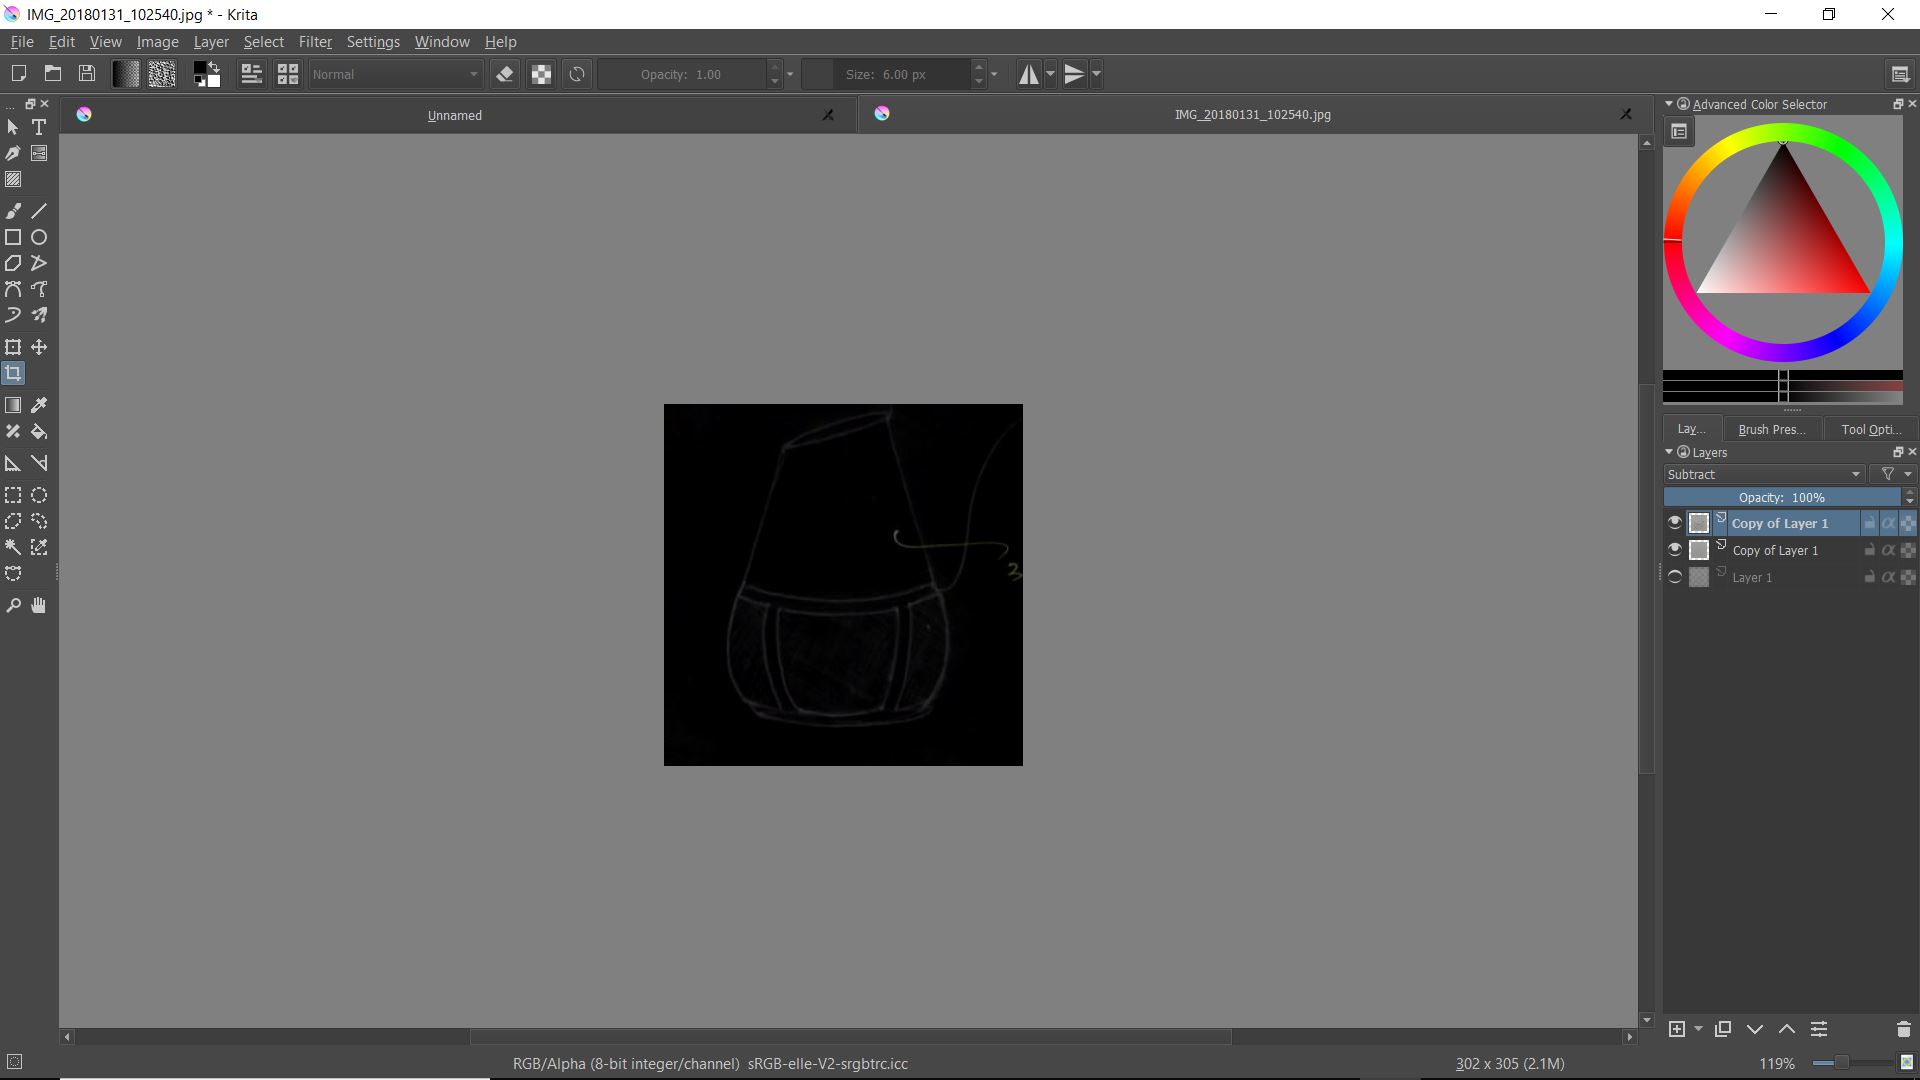This screenshot has height=1080, width=1920.
Task: Activate the Pan hand tool
Action: coord(39,605)
